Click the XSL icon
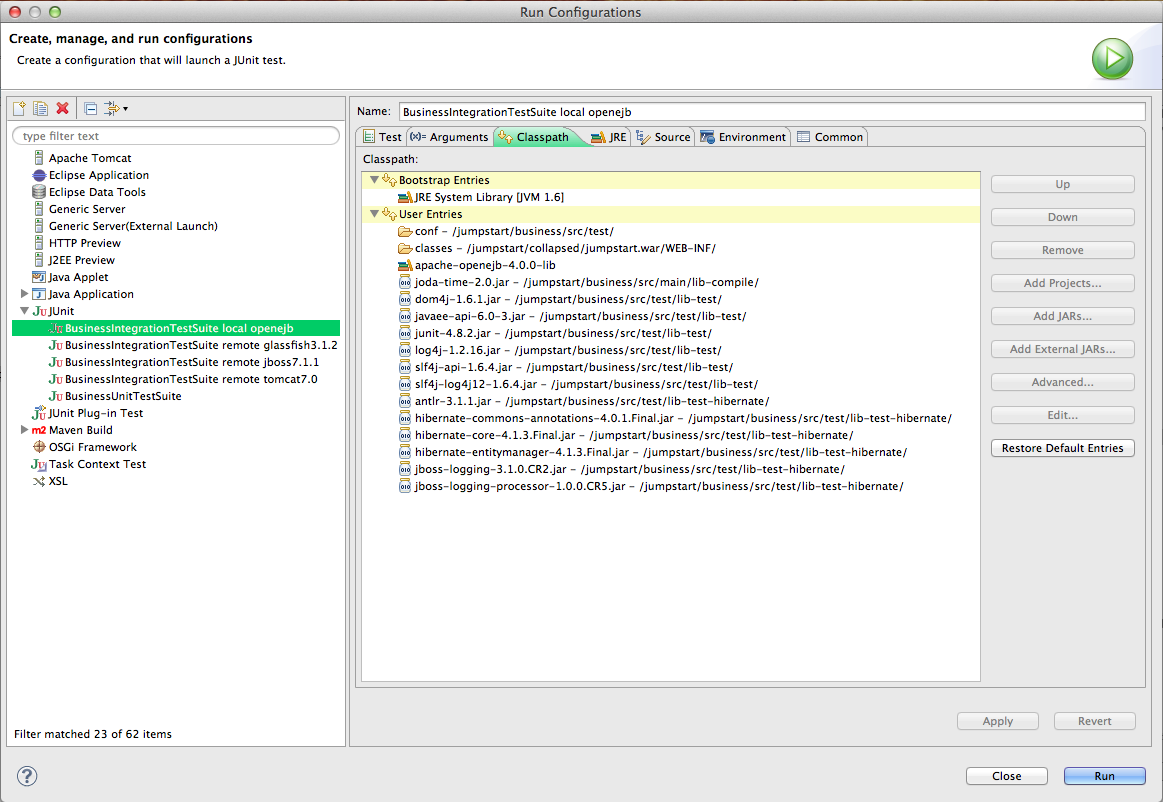Screen dimensions: 1163x802 tap(39, 481)
